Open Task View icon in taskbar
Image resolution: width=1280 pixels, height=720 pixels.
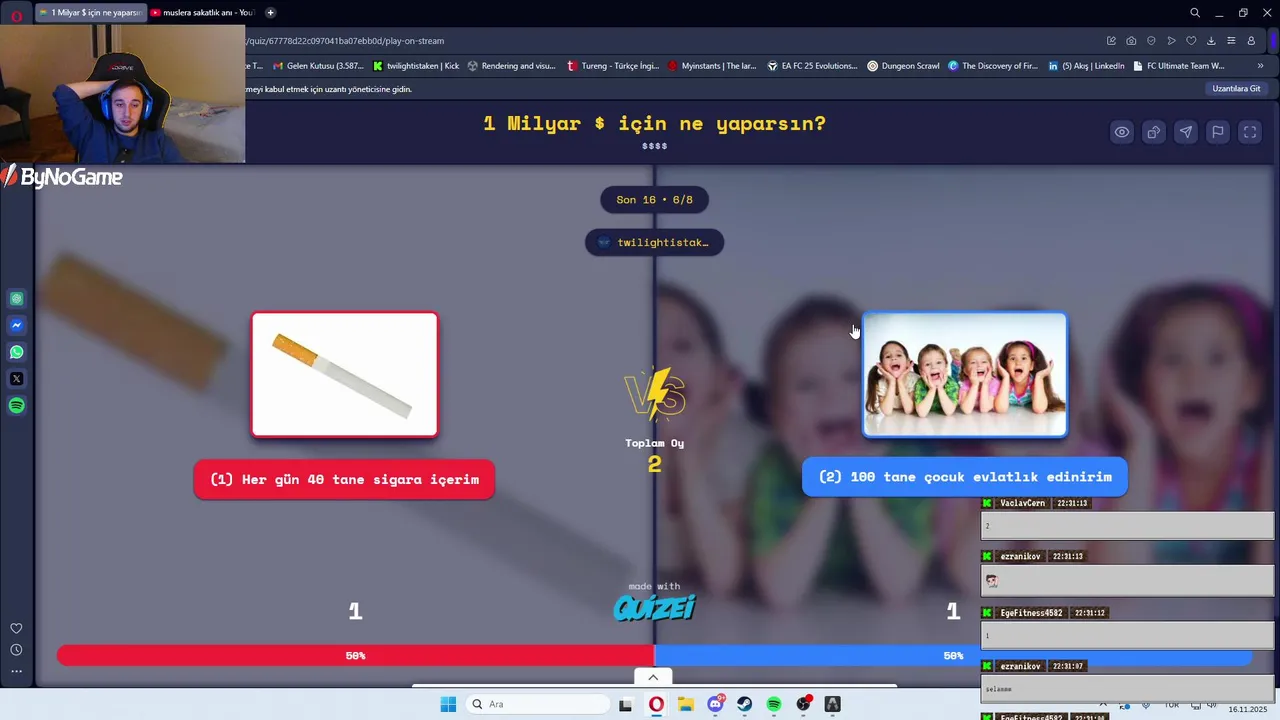point(626,704)
